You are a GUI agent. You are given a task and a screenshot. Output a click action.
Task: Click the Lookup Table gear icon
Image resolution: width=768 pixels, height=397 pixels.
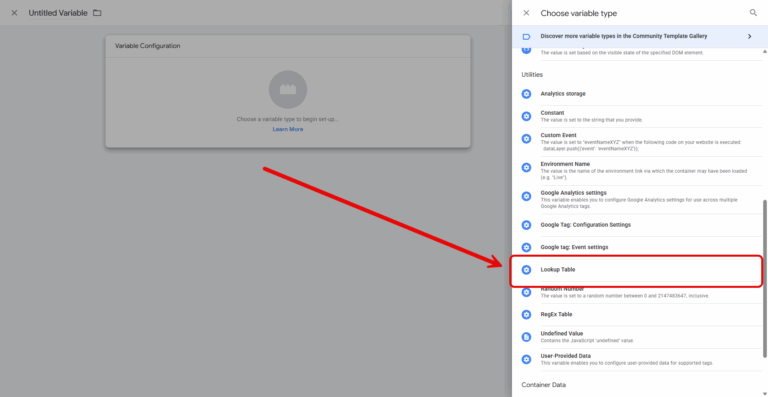pos(526,270)
